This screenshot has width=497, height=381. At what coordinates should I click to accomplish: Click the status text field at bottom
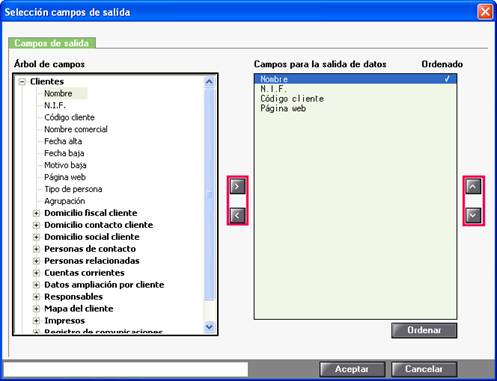click(125, 369)
